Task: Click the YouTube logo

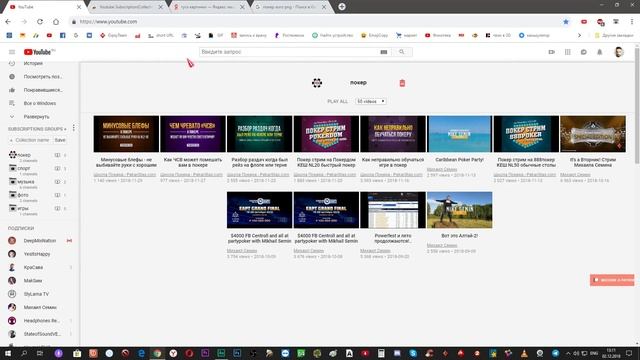Action: (x=38, y=52)
